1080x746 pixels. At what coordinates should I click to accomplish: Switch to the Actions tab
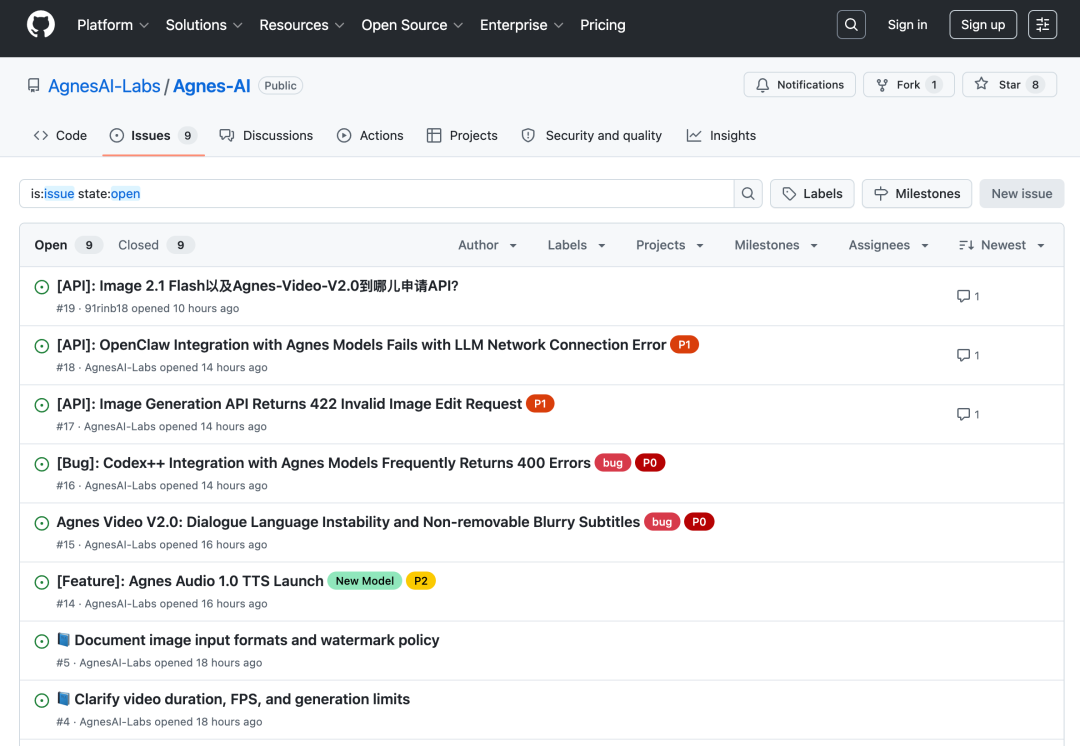coord(370,136)
